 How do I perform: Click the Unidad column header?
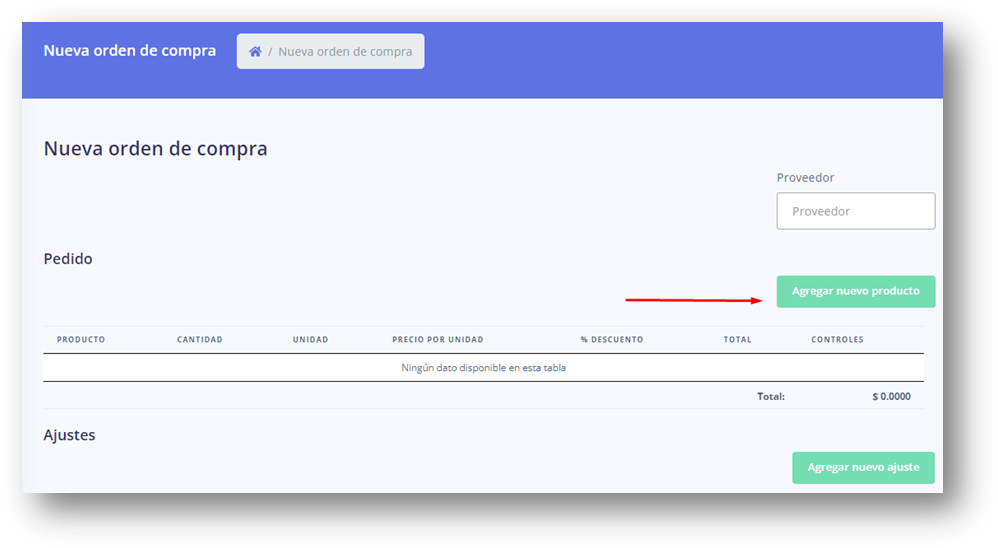310,340
